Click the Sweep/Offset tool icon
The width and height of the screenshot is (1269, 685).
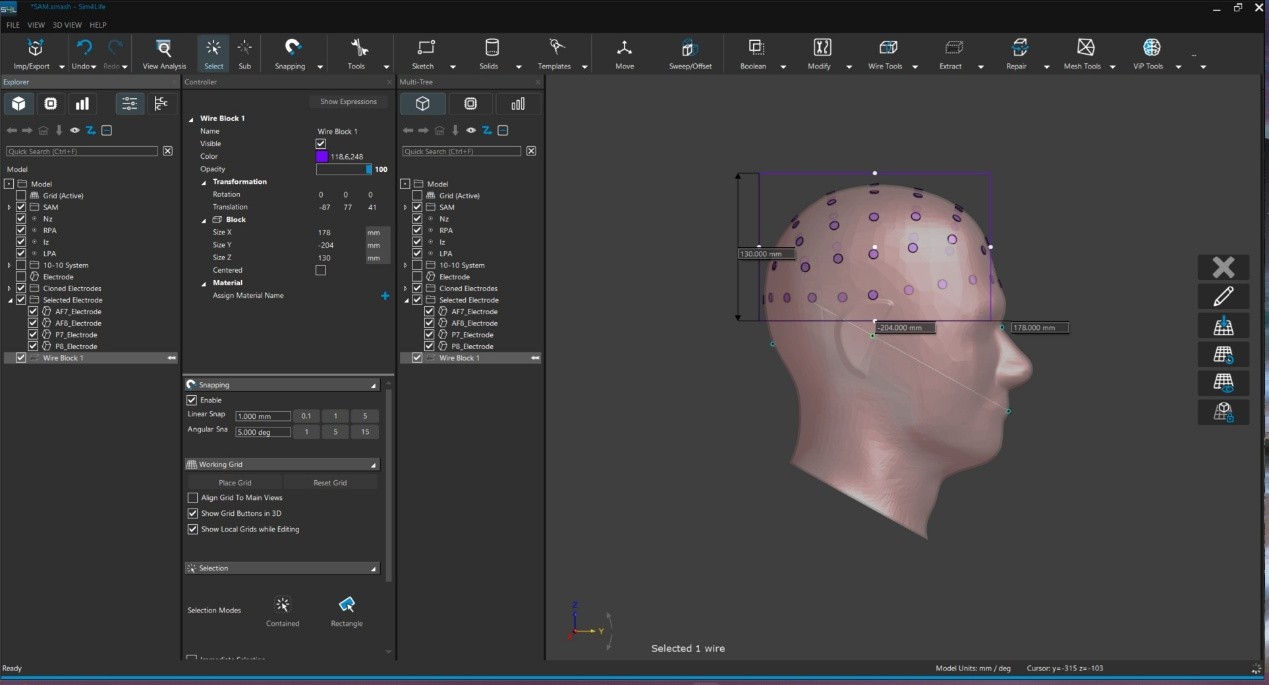point(690,48)
